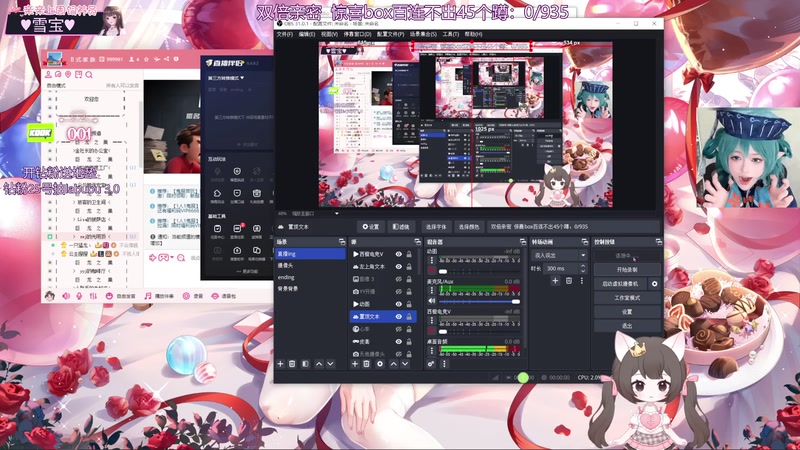The image size is (800, 450).
Task: Open source properties gear in Sources panel
Action: point(380,364)
